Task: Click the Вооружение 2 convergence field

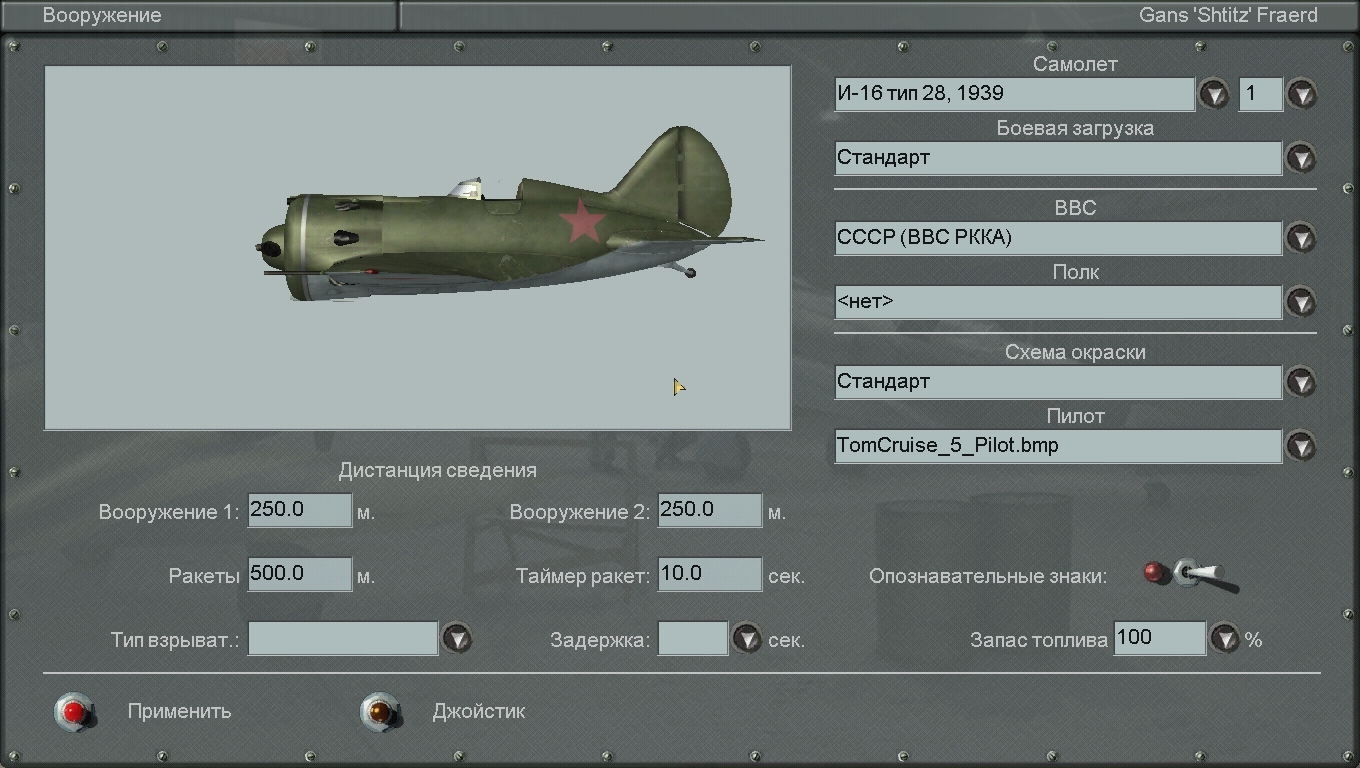Action: (x=709, y=510)
